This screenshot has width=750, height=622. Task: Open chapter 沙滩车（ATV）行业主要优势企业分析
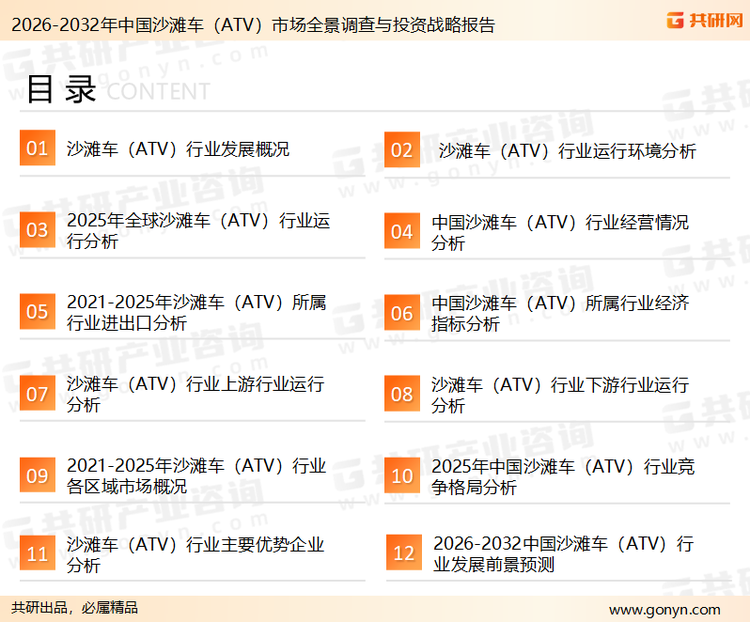coord(195,555)
